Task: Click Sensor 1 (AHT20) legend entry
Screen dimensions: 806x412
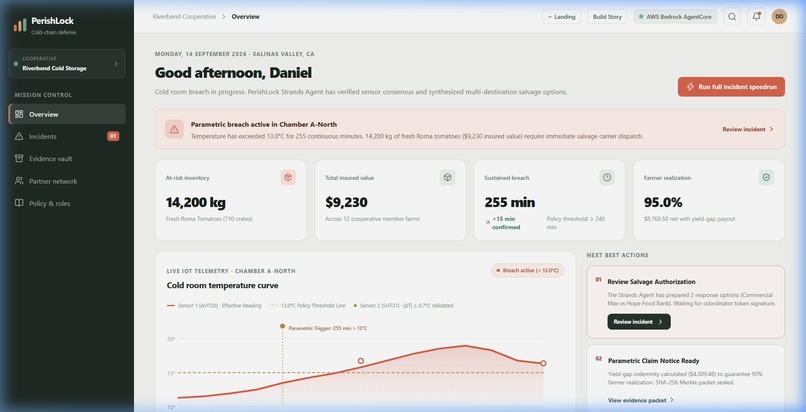Action: click(x=214, y=306)
